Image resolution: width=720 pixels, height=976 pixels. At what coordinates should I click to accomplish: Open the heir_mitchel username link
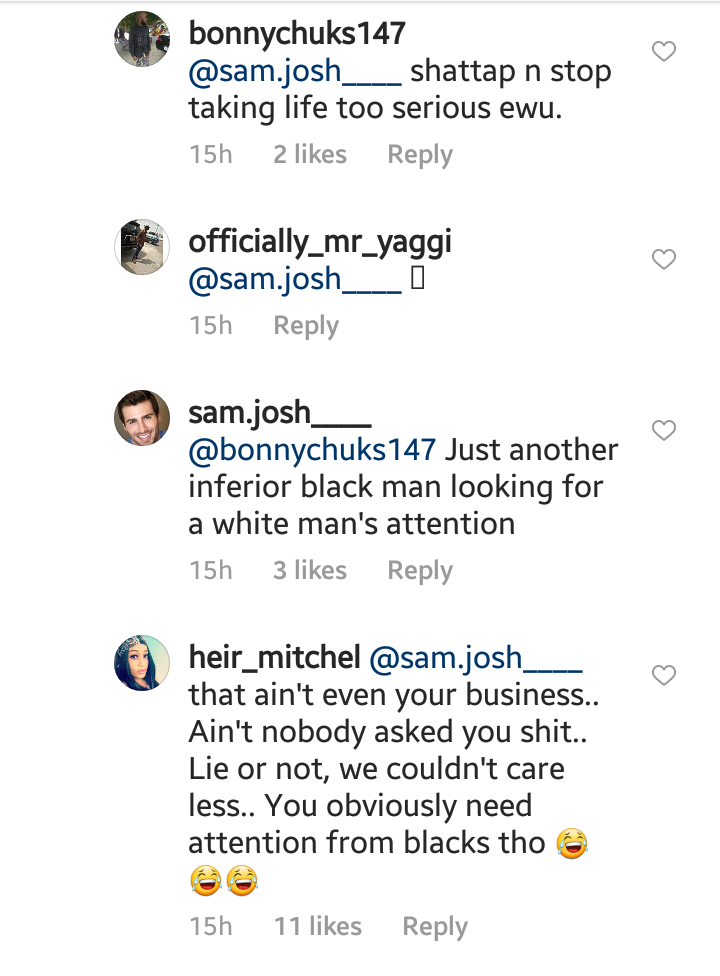(274, 657)
